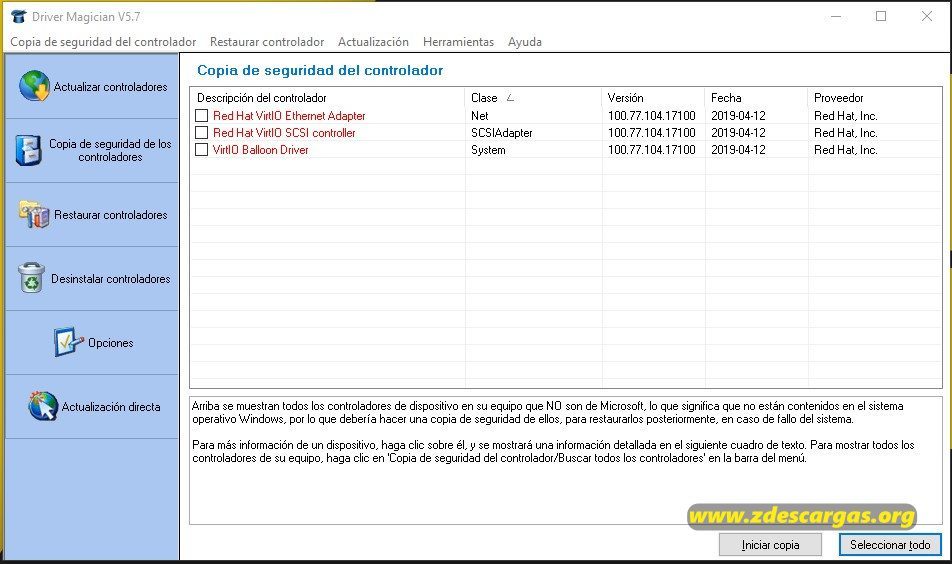This screenshot has height=564, width=952.
Task: Sort by Descripción del controlador column header
Action: click(328, 98)
